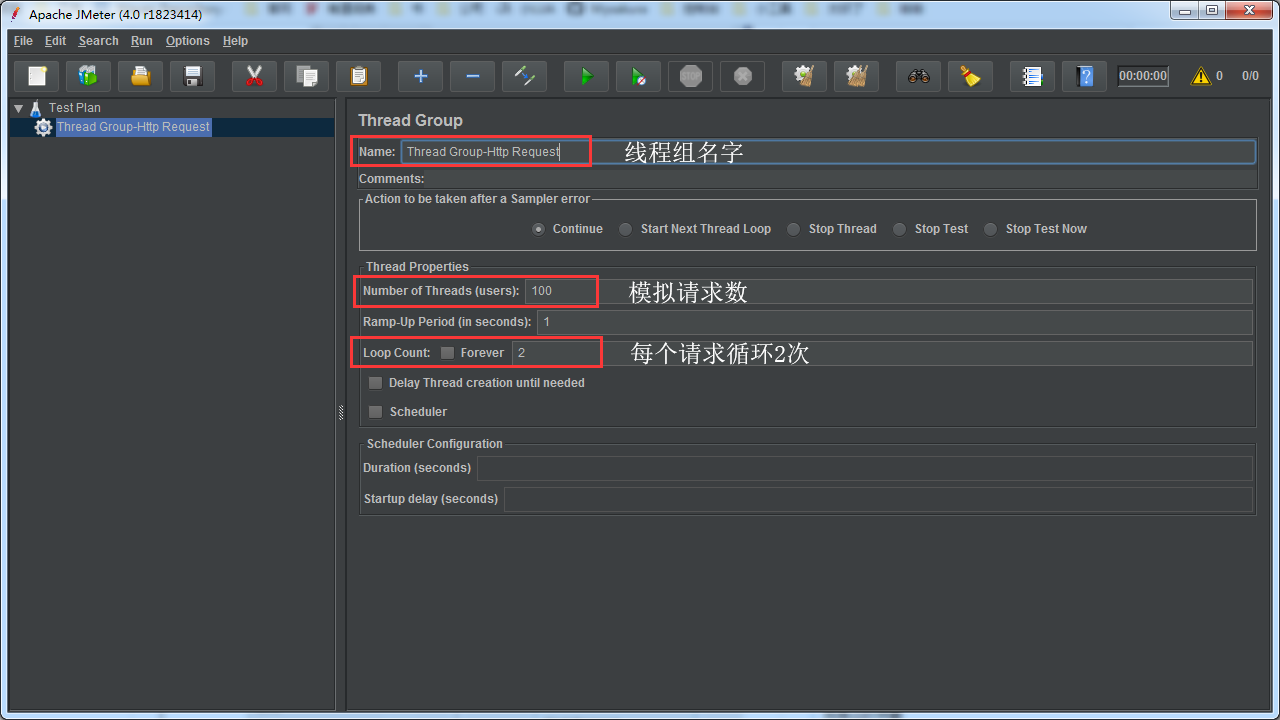Open the Run menu
The width and height of the screenshot is (1280, 720).
tap(142, 41)
